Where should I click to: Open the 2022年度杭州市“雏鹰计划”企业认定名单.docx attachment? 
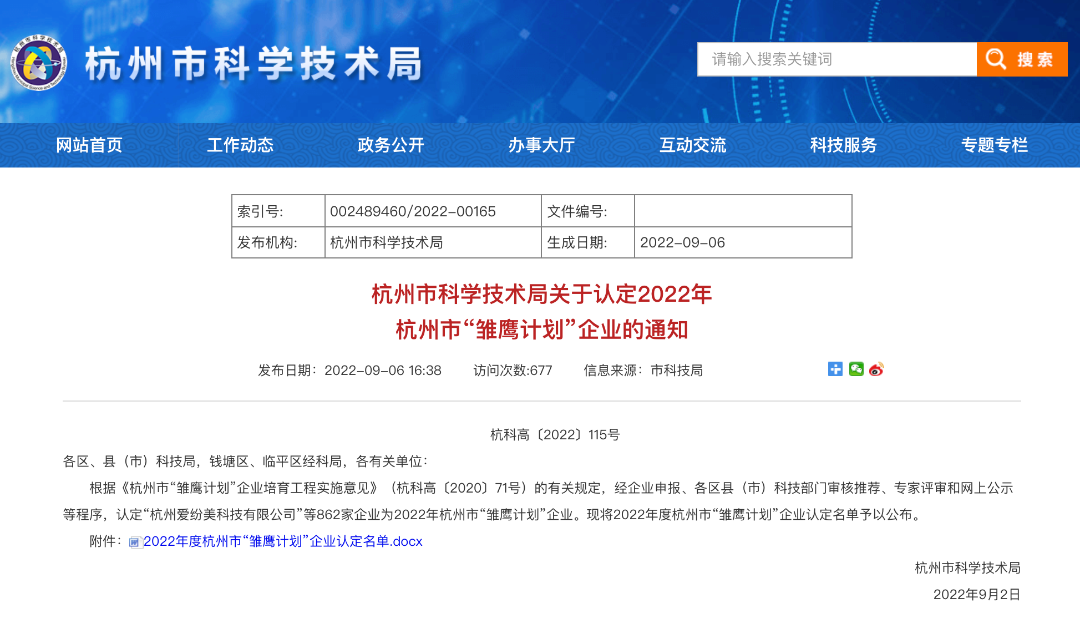coord(283,541)
